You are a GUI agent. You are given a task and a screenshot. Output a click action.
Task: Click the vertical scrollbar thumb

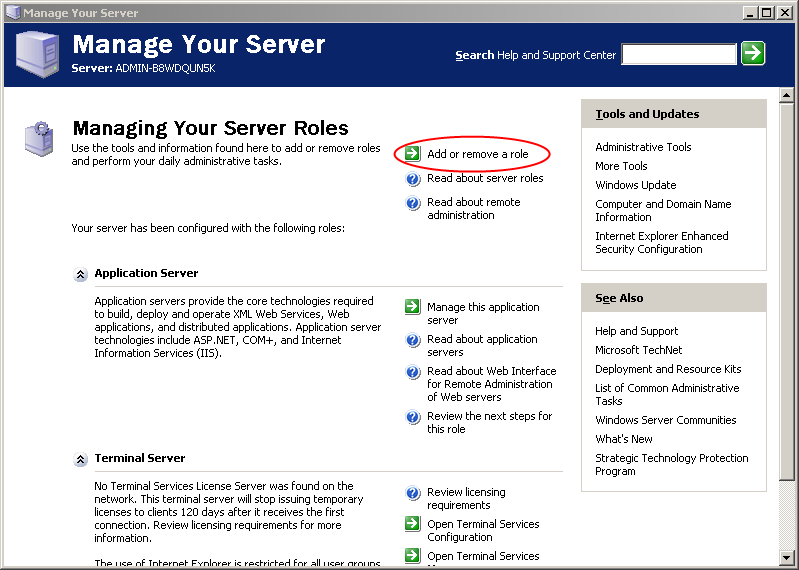point(786,290)
